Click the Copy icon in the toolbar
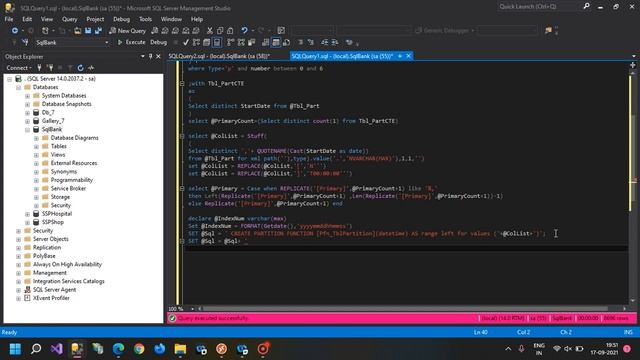 [220, 31]
